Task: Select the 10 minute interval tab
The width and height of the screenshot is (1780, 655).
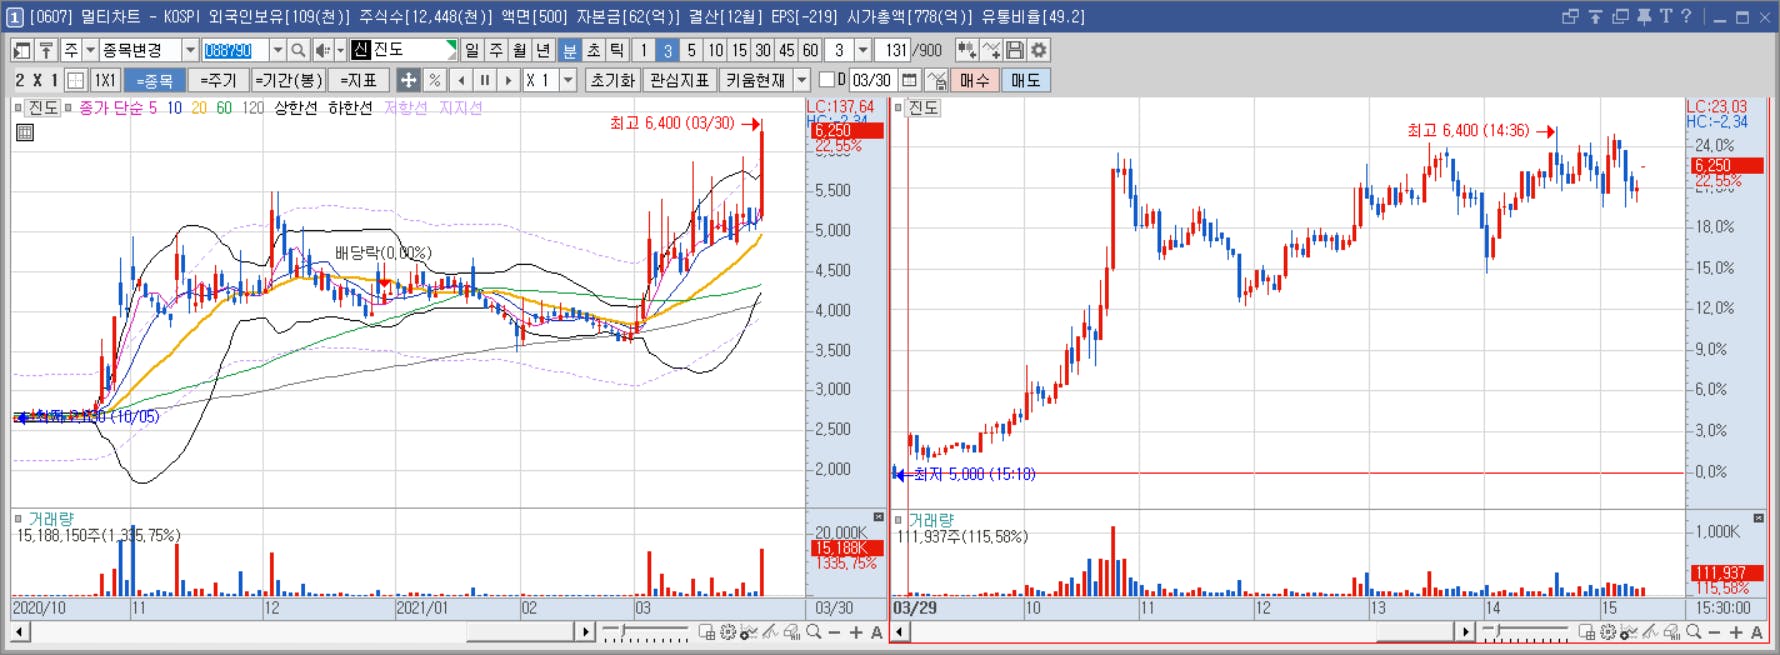Action: (715, 50)
